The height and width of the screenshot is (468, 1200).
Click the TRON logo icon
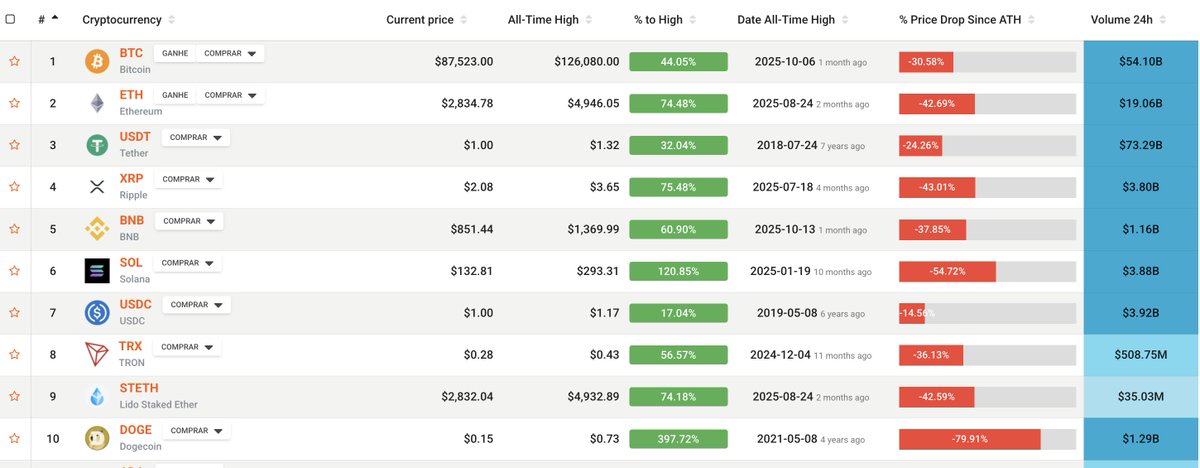coord(97,354)
